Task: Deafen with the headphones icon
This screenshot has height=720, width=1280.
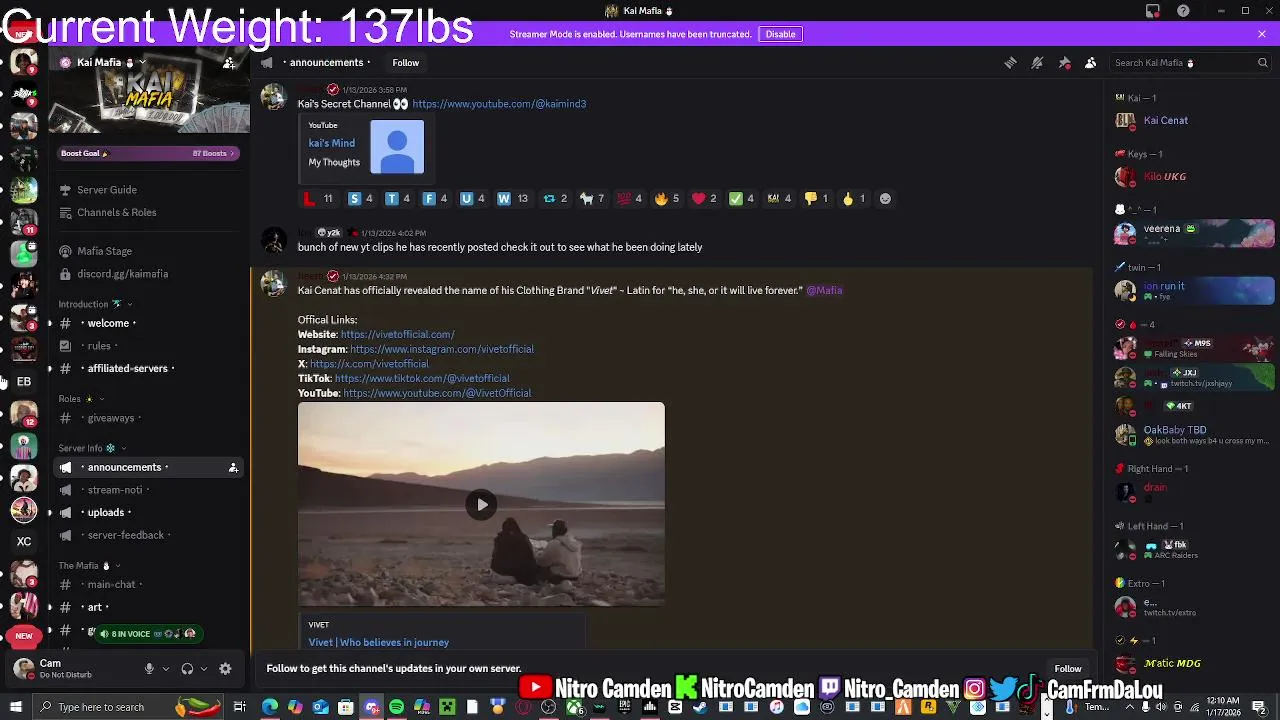Action: pyautogui.click(x=187, y=668)
